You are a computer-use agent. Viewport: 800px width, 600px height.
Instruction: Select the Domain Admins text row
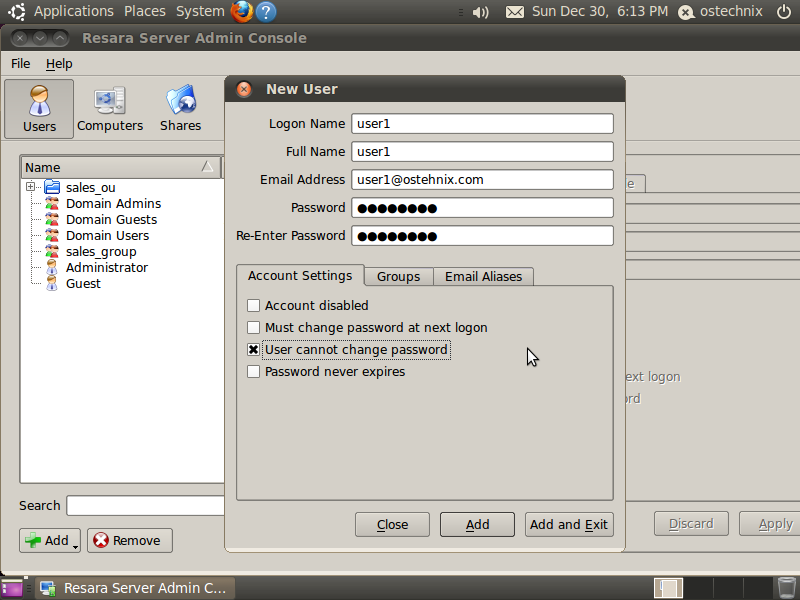[113, 204]
